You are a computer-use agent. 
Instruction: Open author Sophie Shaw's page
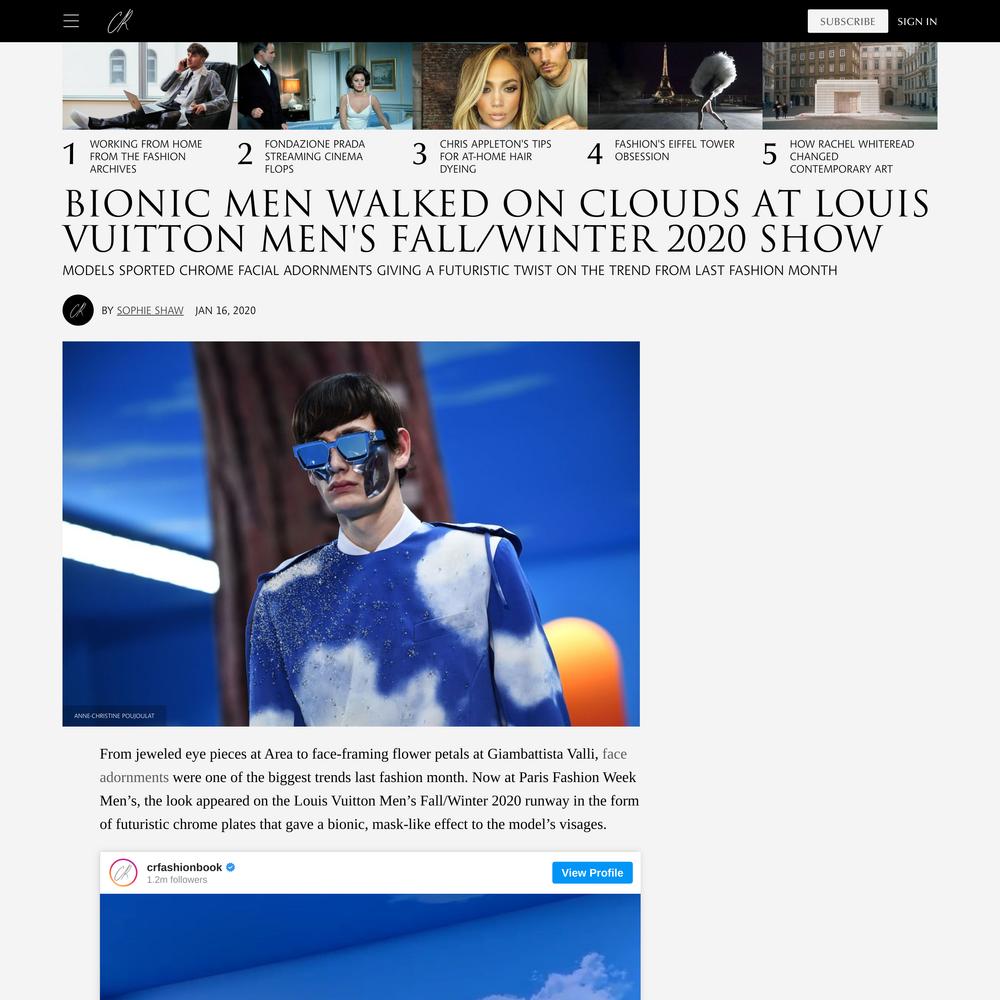pyautogui.click(x=150, y=311)
